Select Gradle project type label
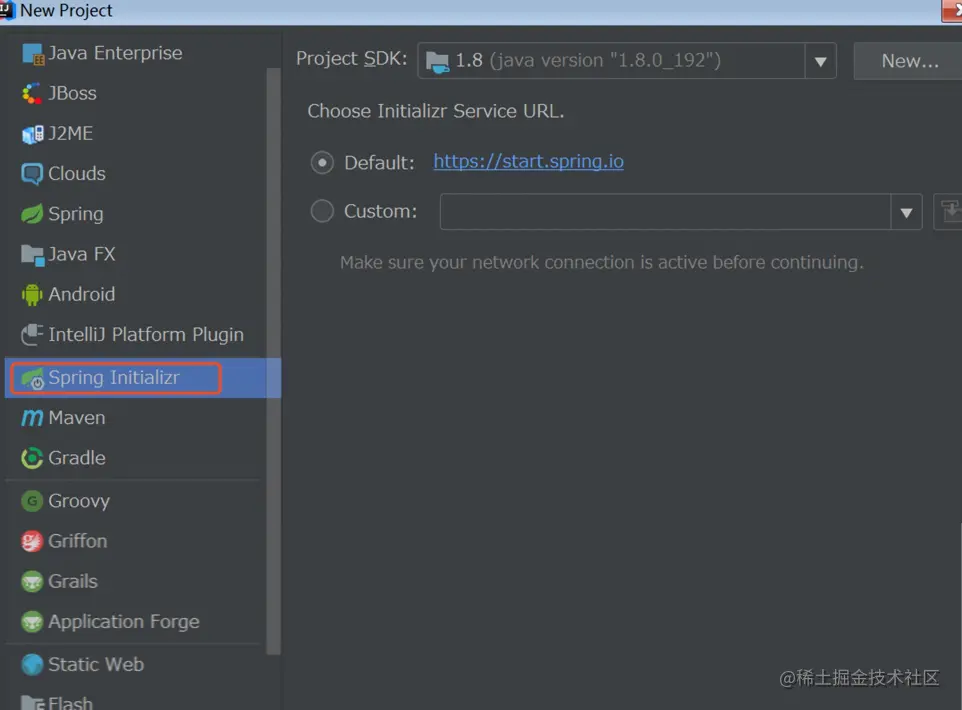The width and height of the screenshot is (962, 710). pos(77,458)
